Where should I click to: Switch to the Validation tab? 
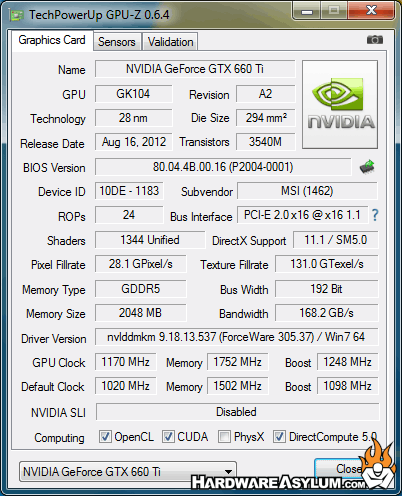coord(170,42)
